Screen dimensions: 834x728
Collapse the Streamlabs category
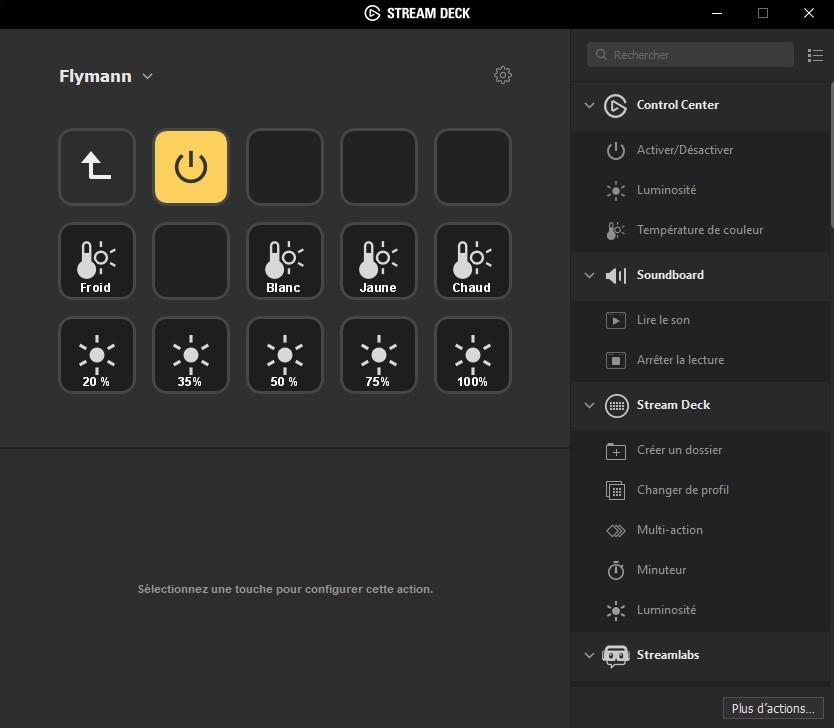point(589,655)
